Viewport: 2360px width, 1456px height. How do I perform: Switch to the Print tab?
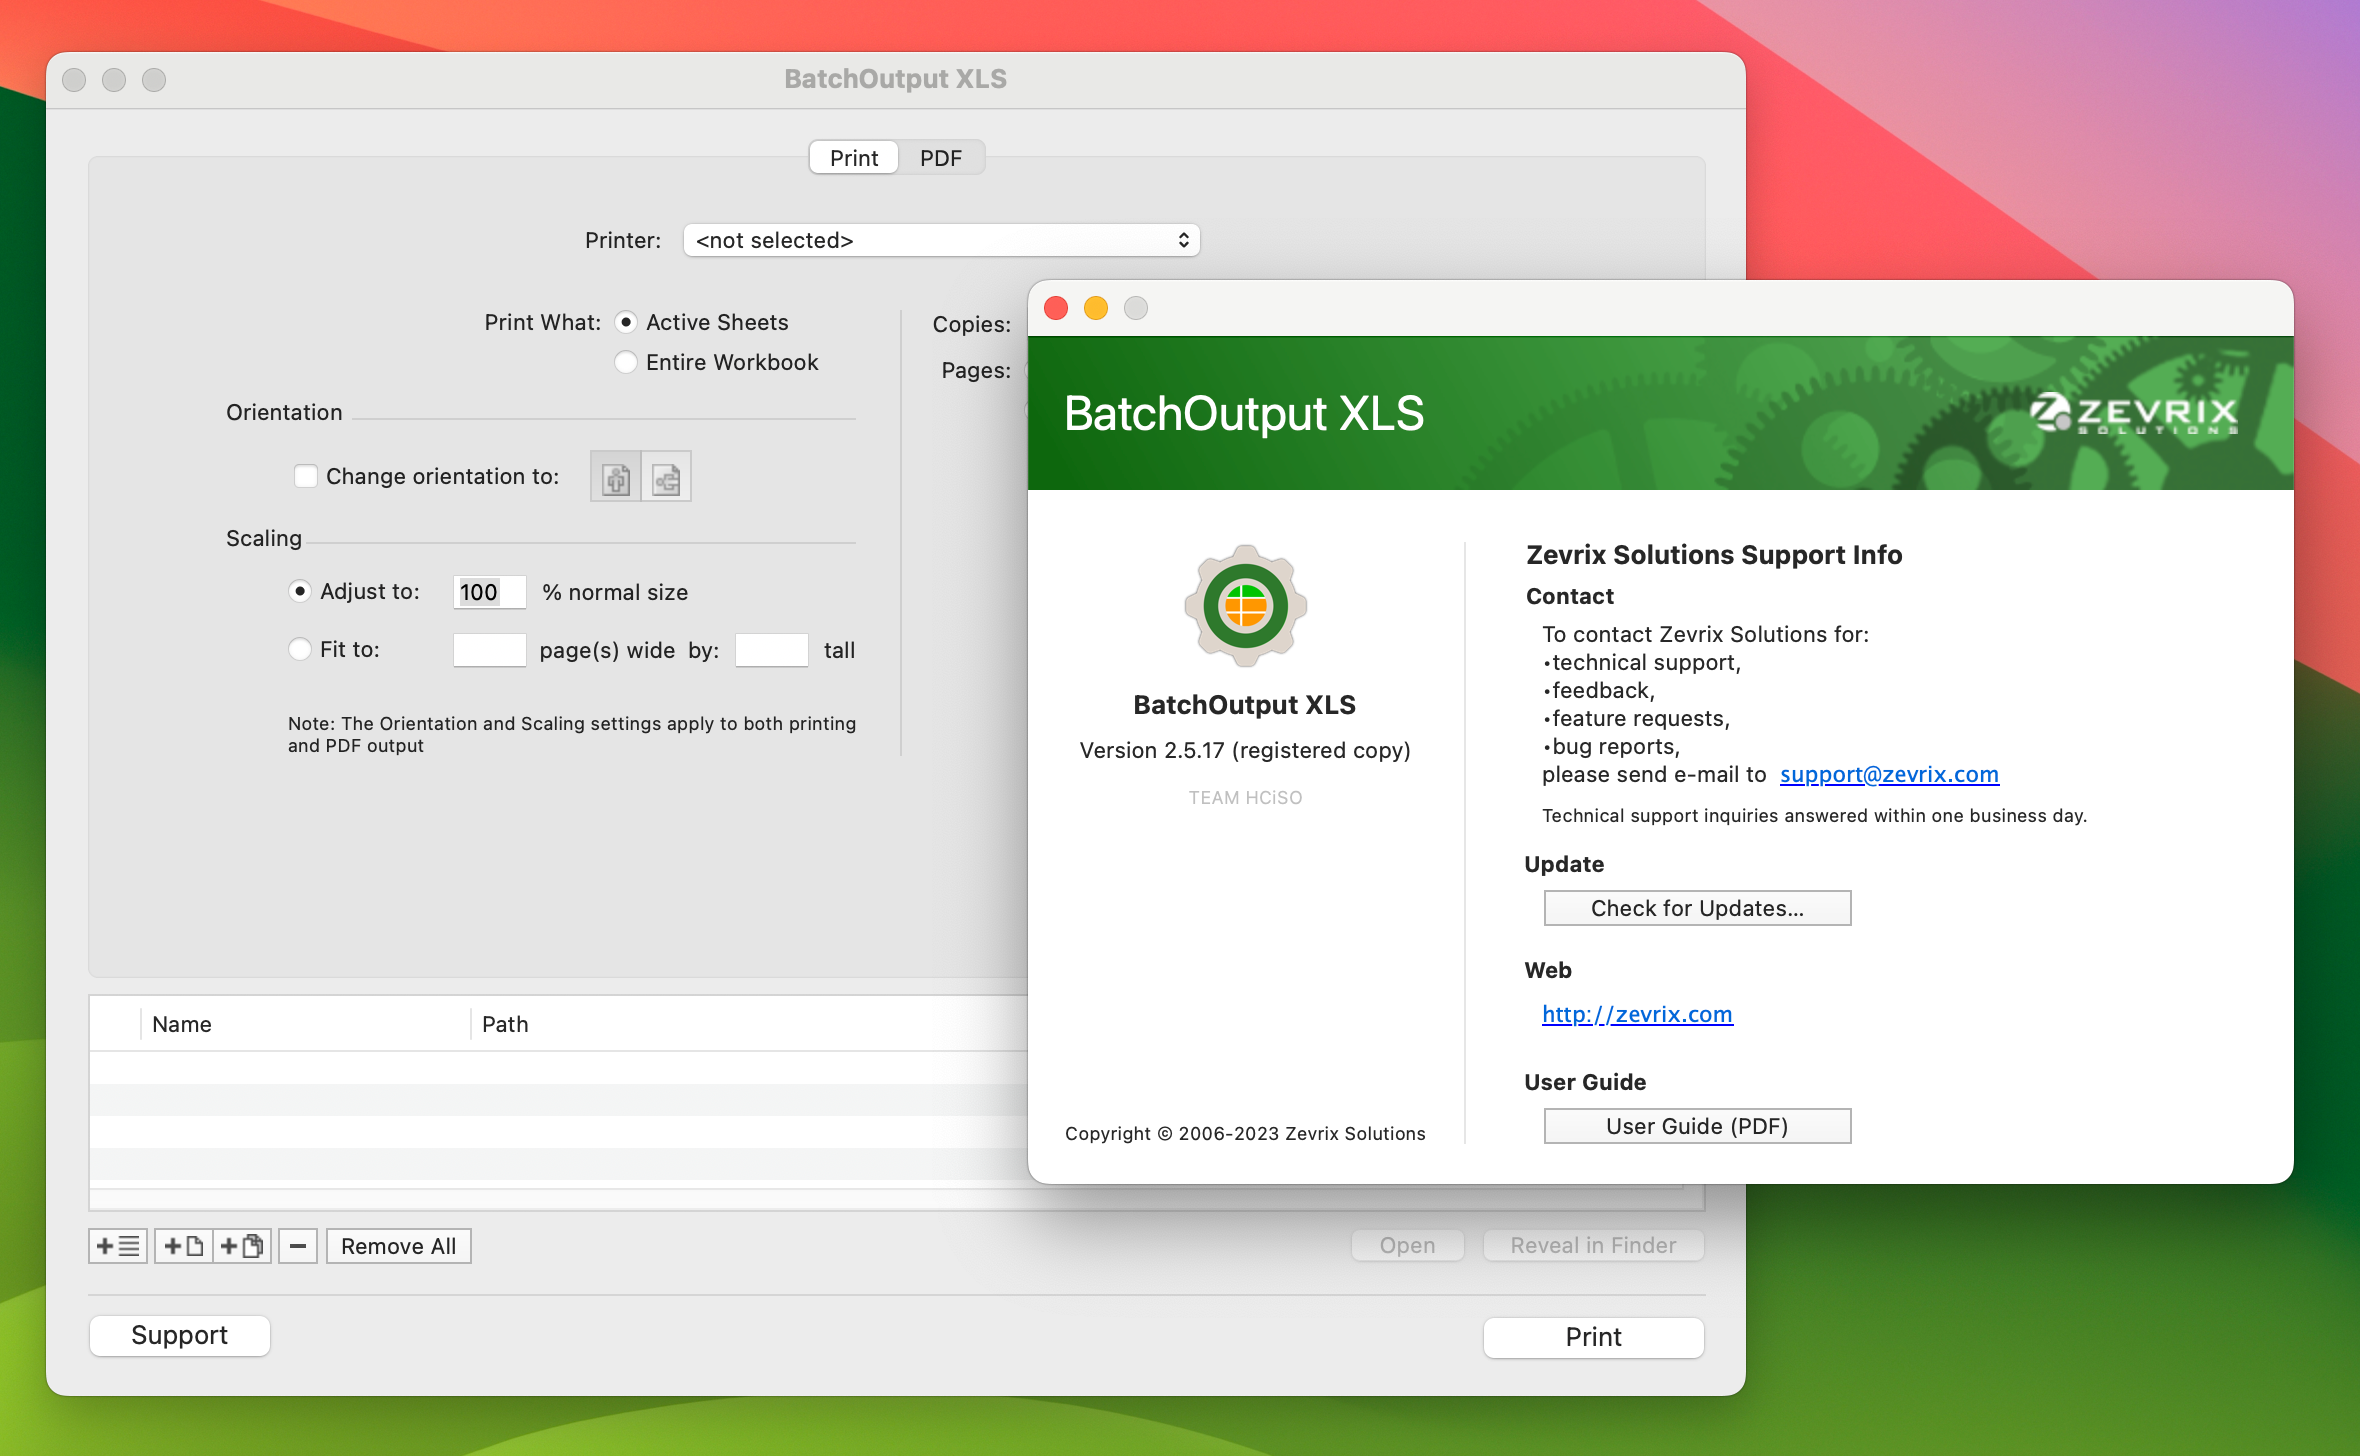click(x=851, y=157)
